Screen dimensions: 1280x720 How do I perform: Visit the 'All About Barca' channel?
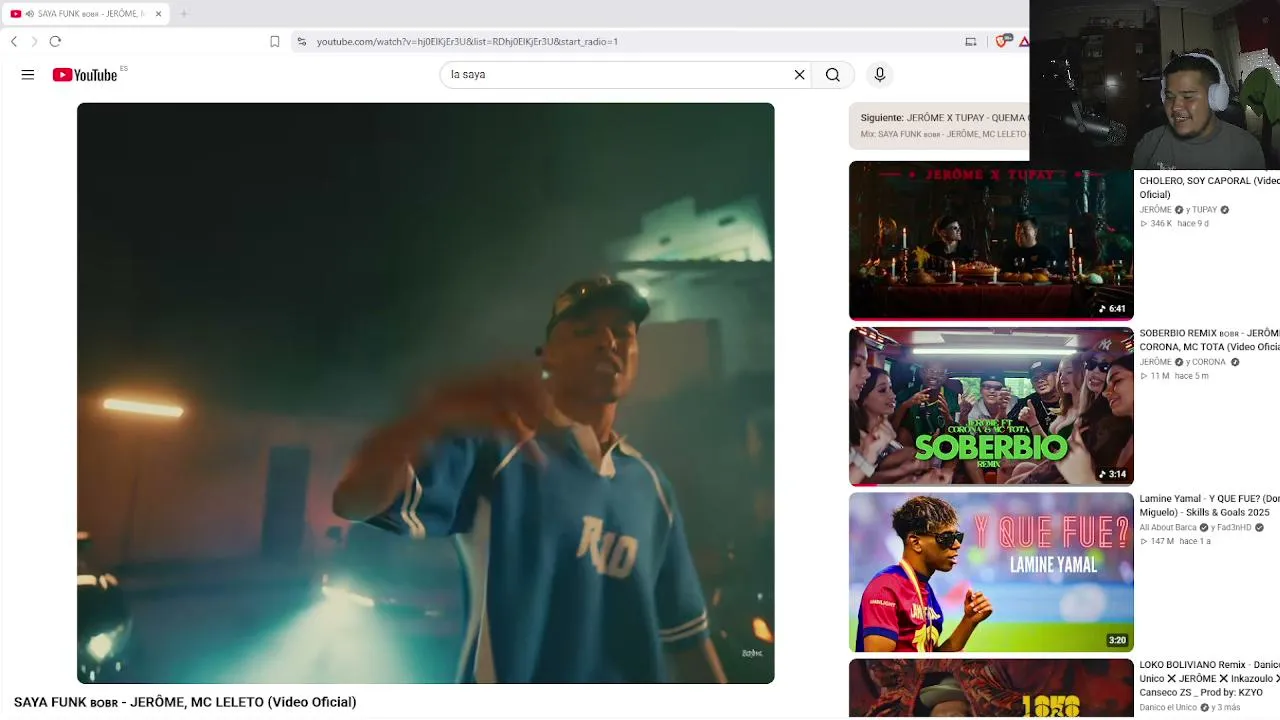[x=1168, y=527]
